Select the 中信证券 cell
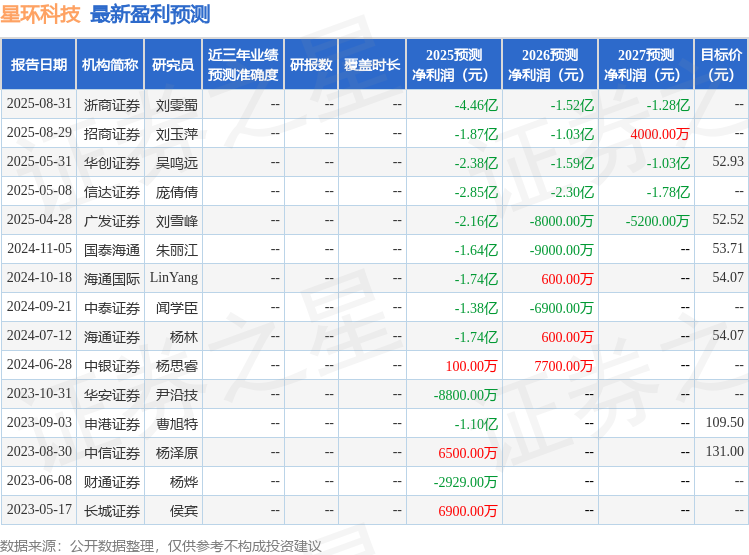This screenshot has height=555, width=749. coord(112,453)
